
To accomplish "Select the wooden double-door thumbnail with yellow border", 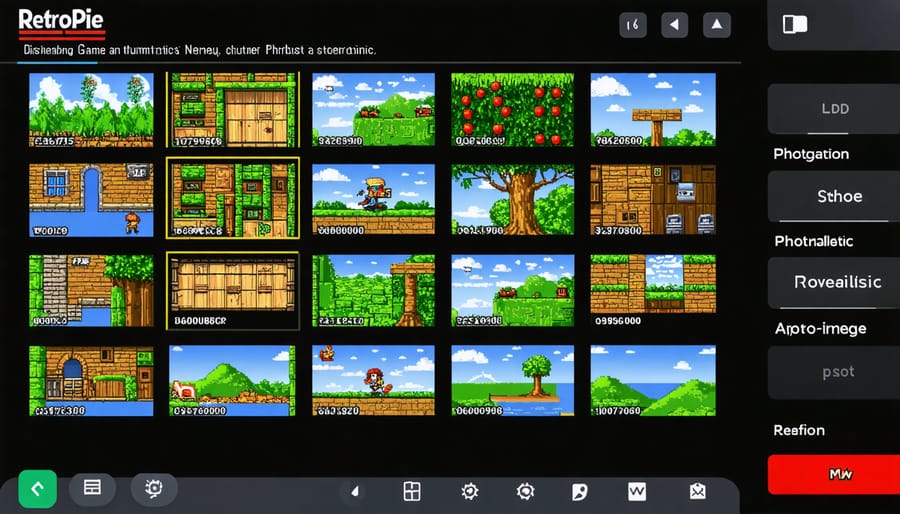I will click(x=232, y=110).
